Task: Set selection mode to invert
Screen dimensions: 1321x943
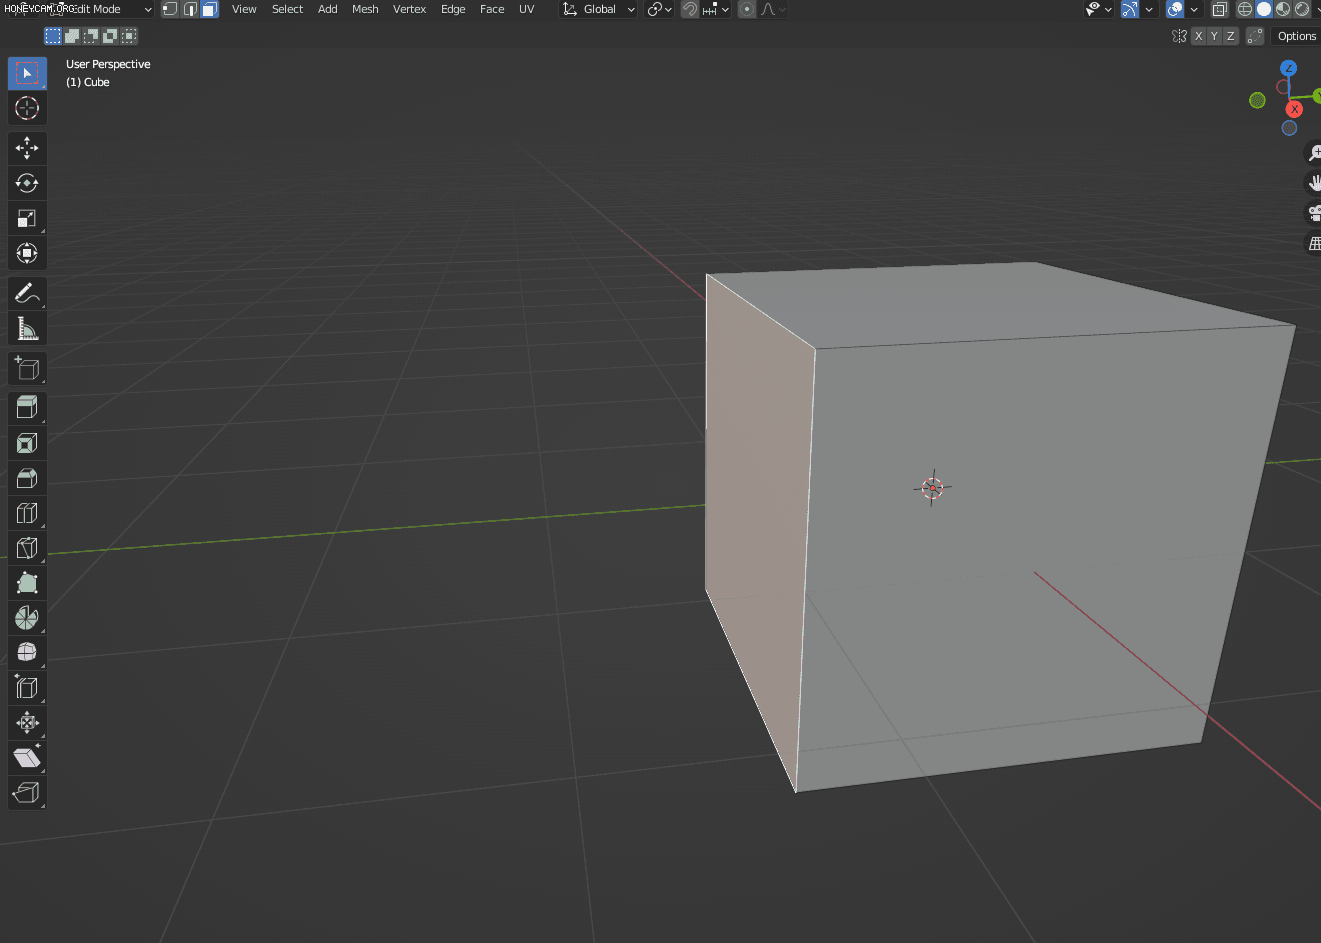Action: click(110, 36)
